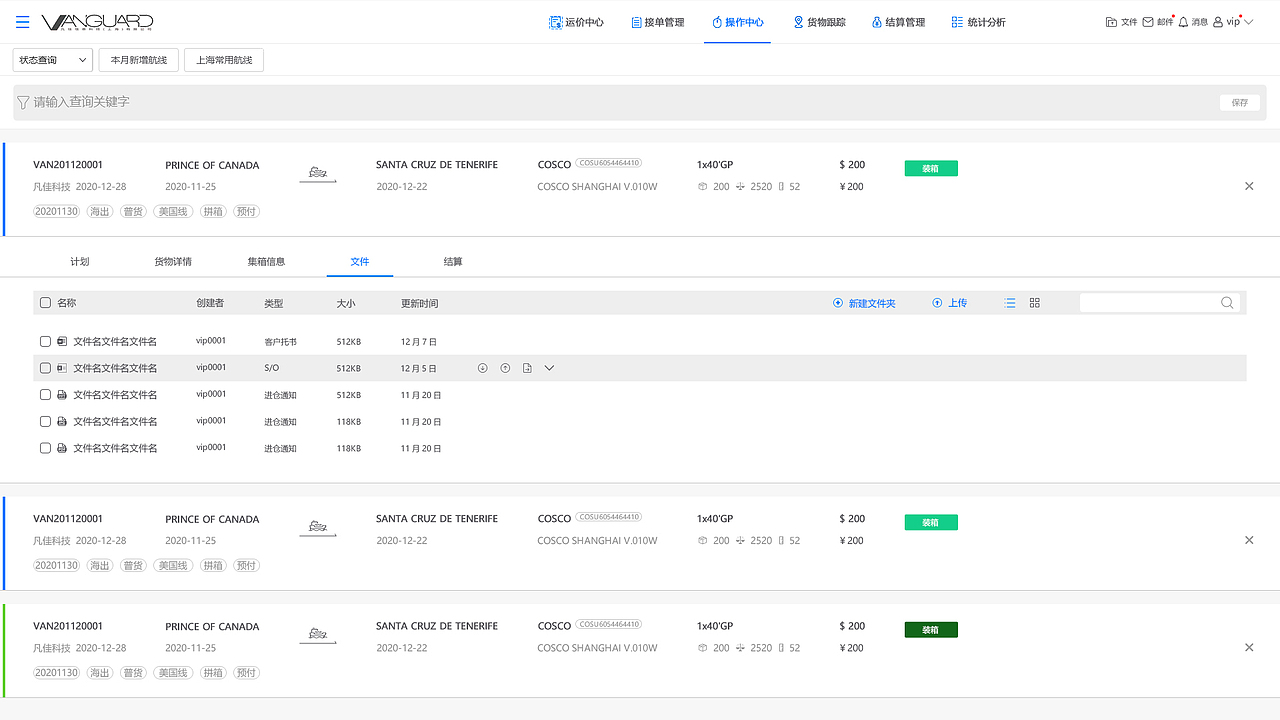Click file icon of 客户托书 row
Viewport: 1280px width, 720px height.
(62, 342)
